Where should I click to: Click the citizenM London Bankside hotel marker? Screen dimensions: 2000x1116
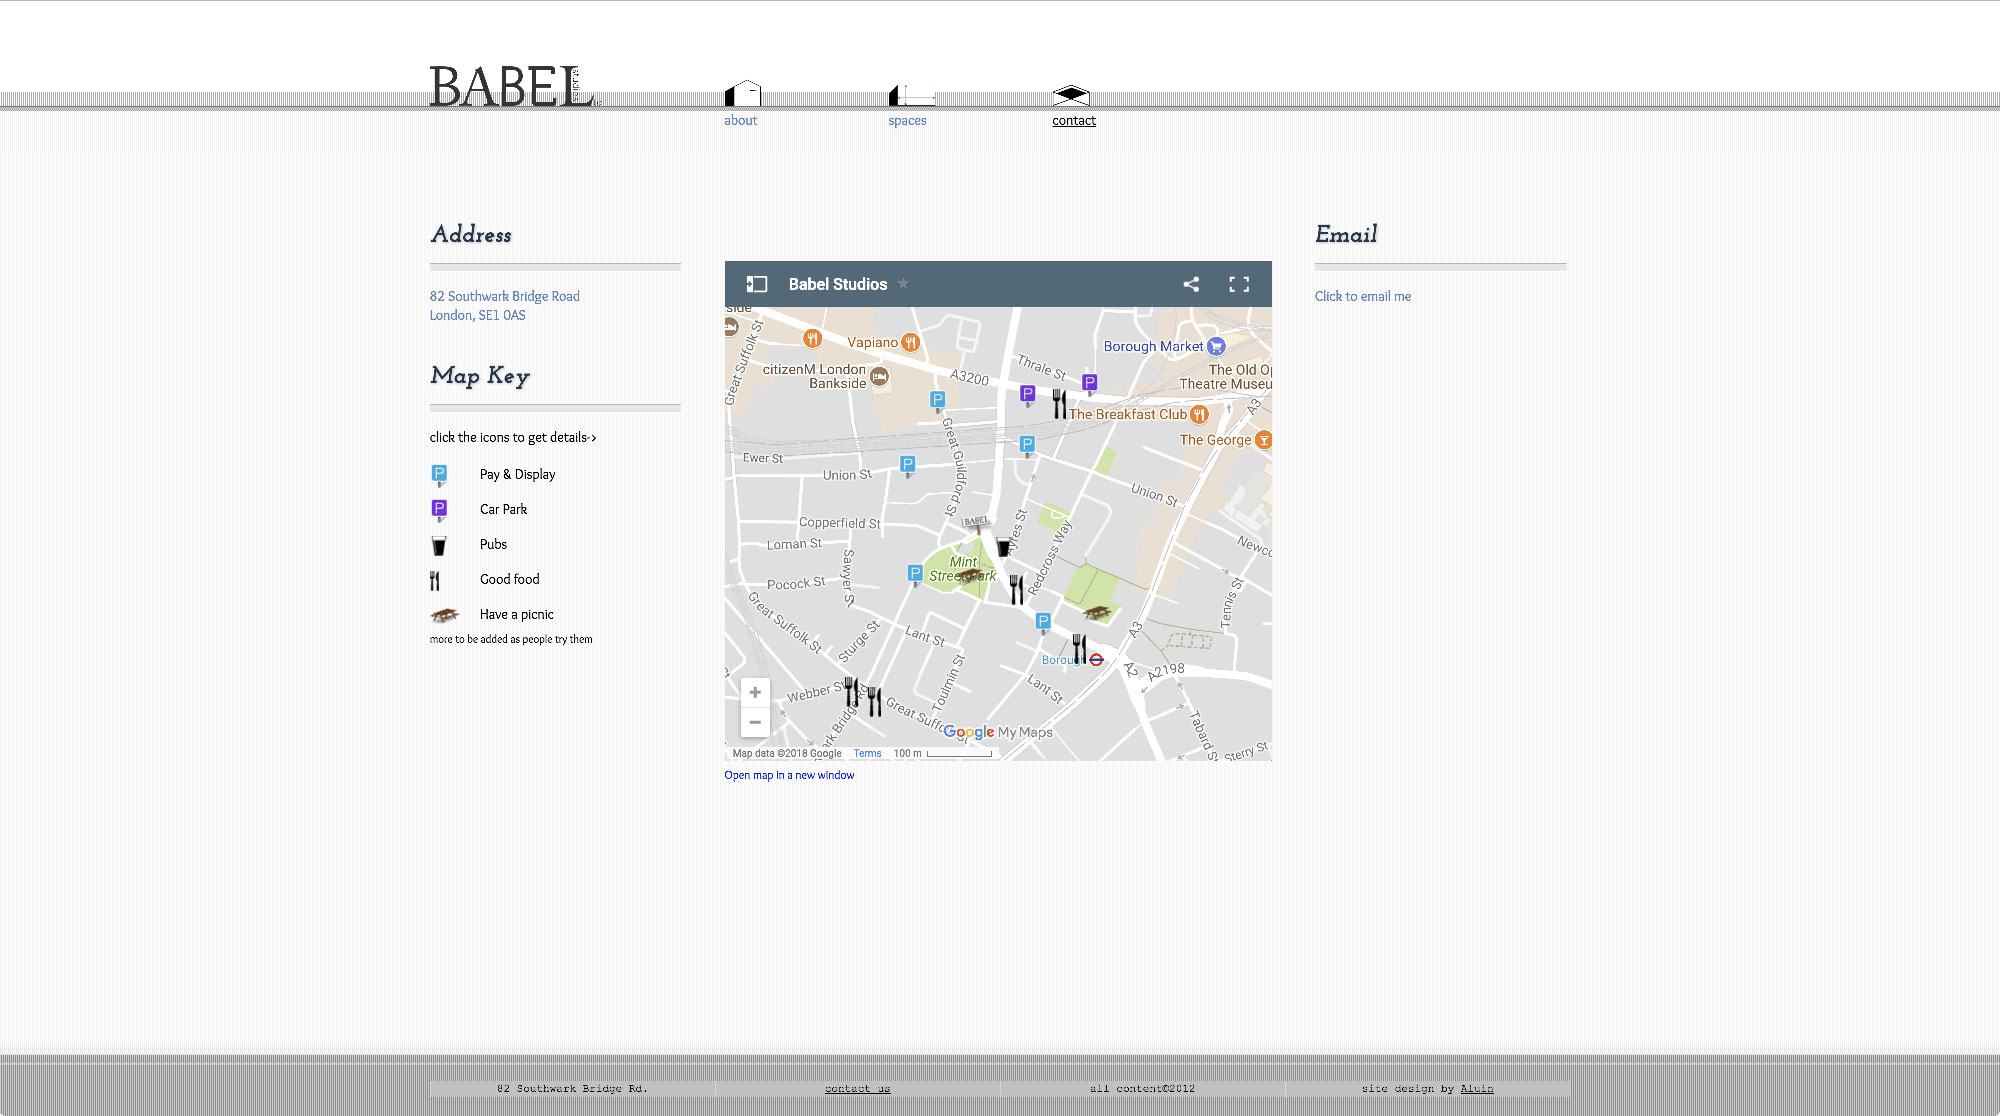879,376
